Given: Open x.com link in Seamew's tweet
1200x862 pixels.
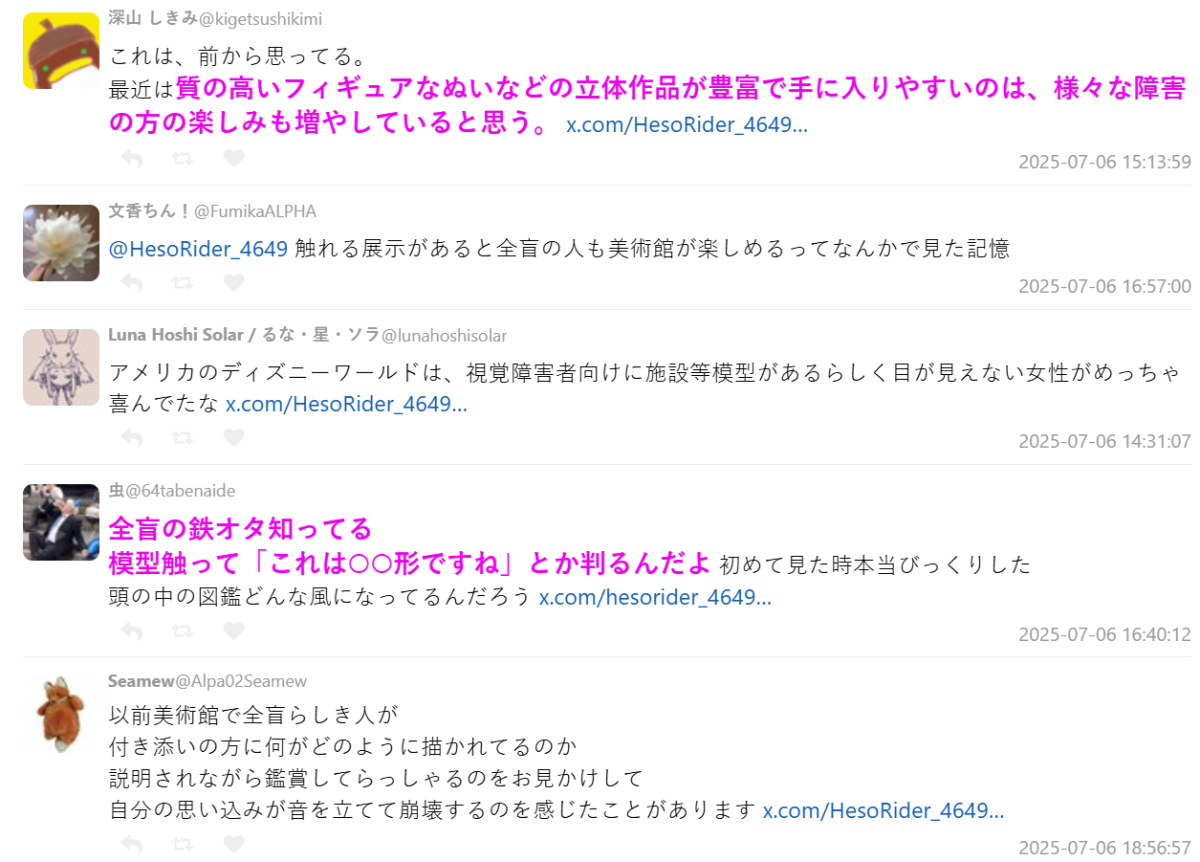Looking at the screenshot, I should coord(884,810).
